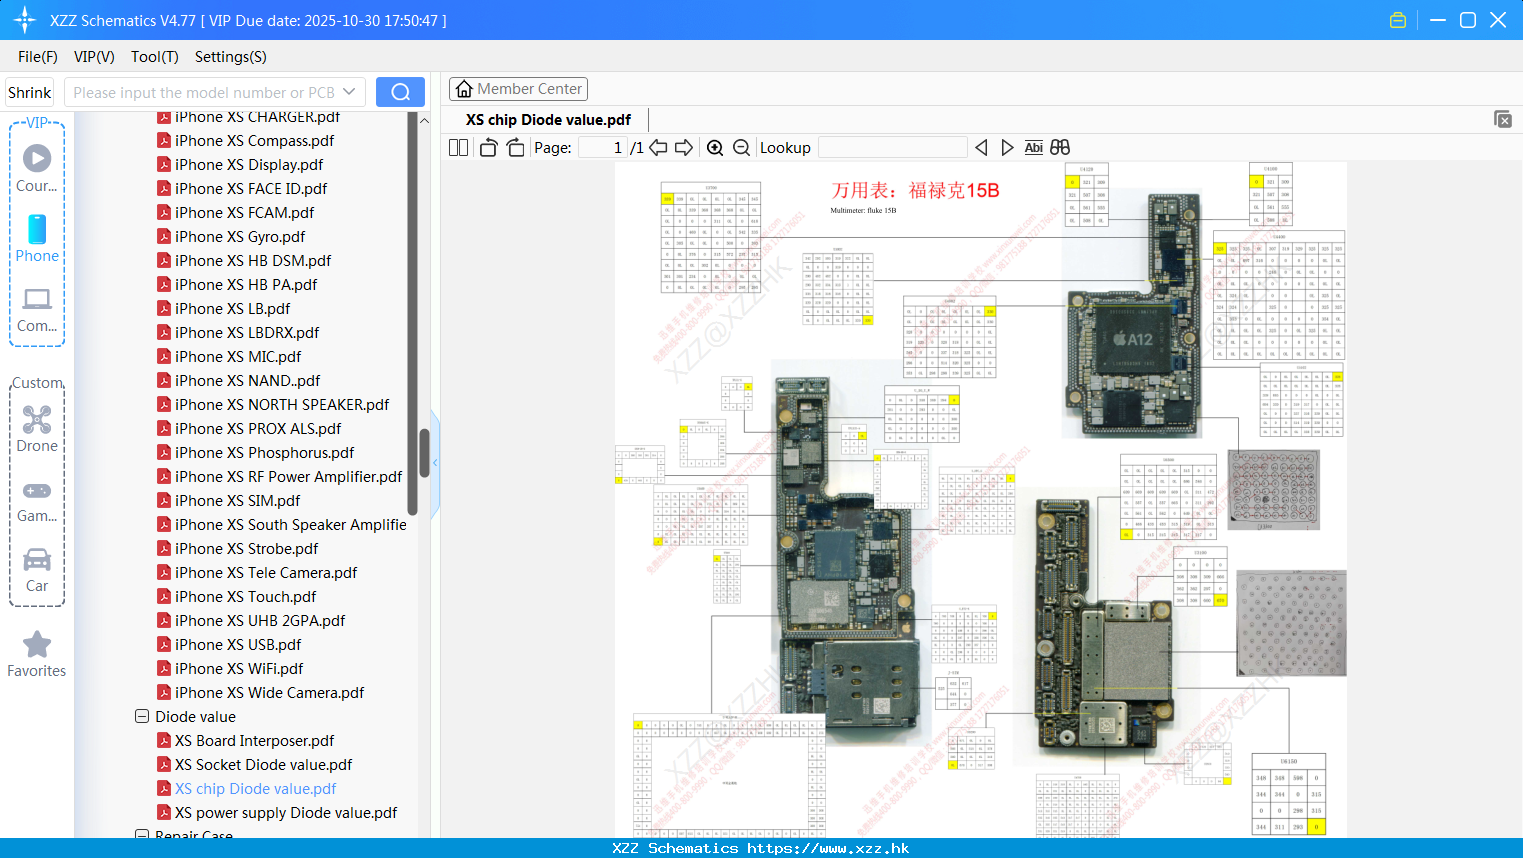1523x858 pixels.
Task: Open the Settings(S) menu
Action: click(231, 57)
